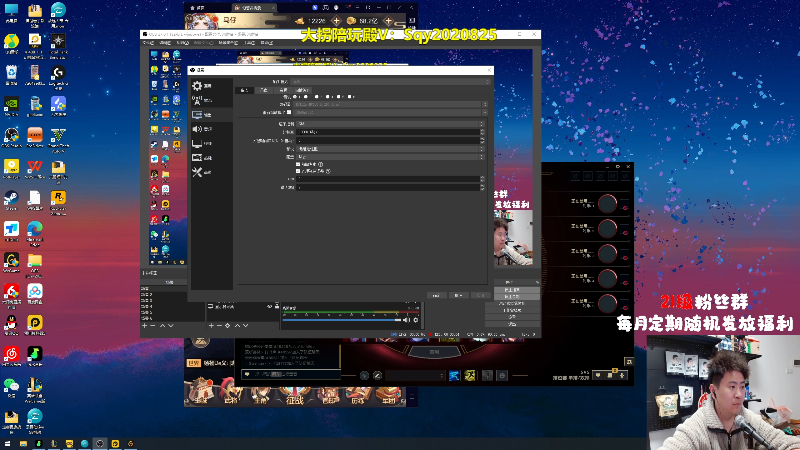Move source down arrow in sources panel

tap(245, 326)
